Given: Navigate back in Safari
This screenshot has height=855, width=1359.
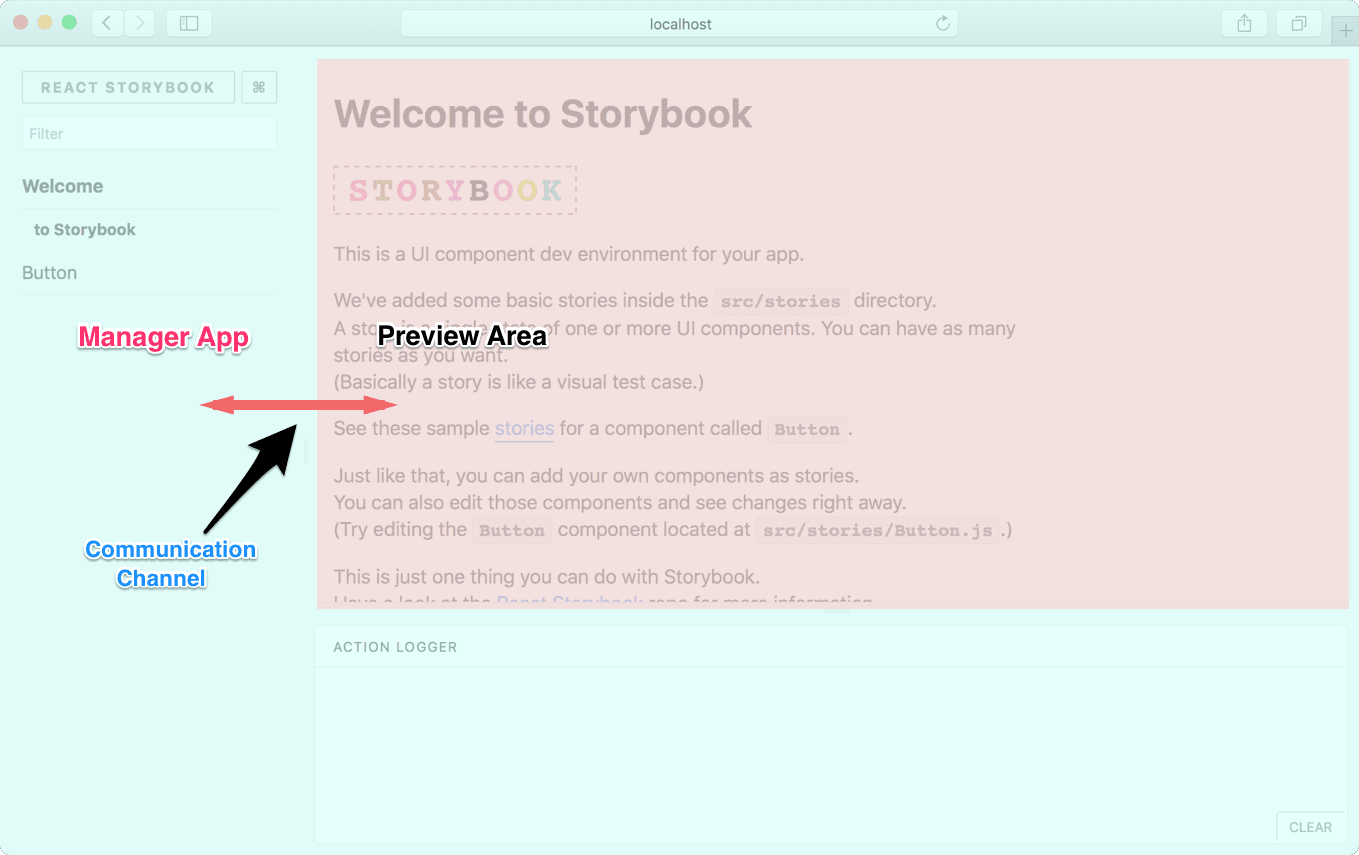Looking at the screenshot, I should [107, 23].
